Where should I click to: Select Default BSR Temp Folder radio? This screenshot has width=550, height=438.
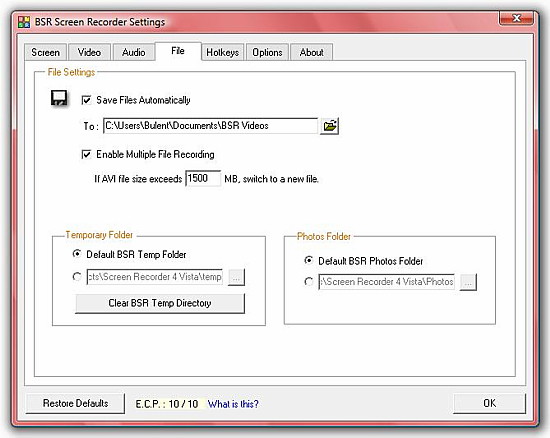point(77,254)
